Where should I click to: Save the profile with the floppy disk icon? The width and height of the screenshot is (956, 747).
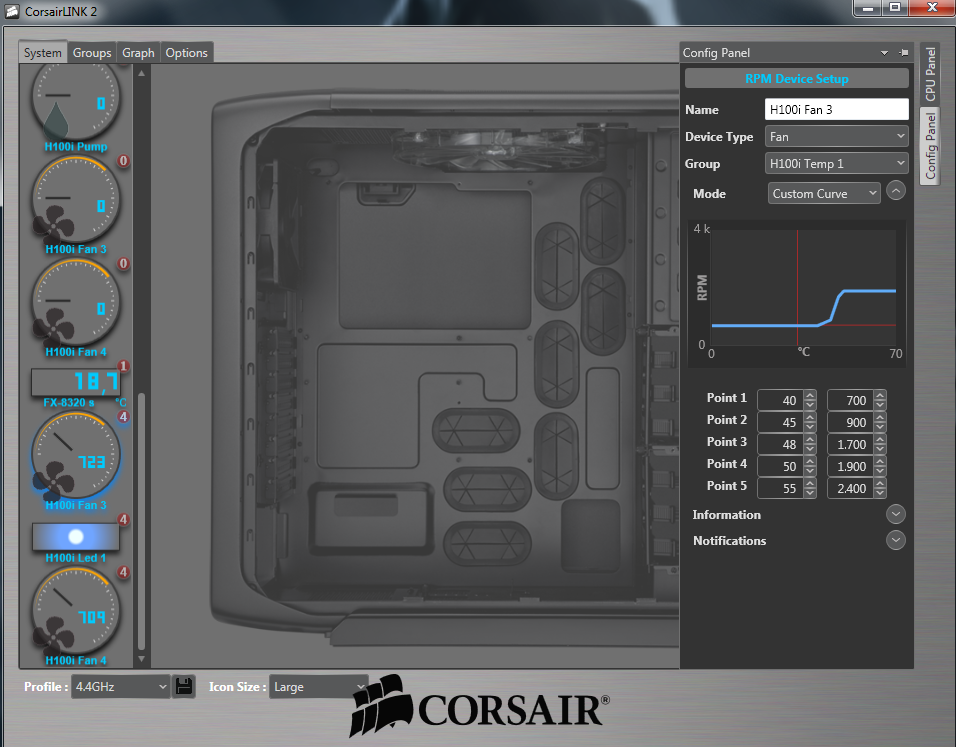pos(184,687)
